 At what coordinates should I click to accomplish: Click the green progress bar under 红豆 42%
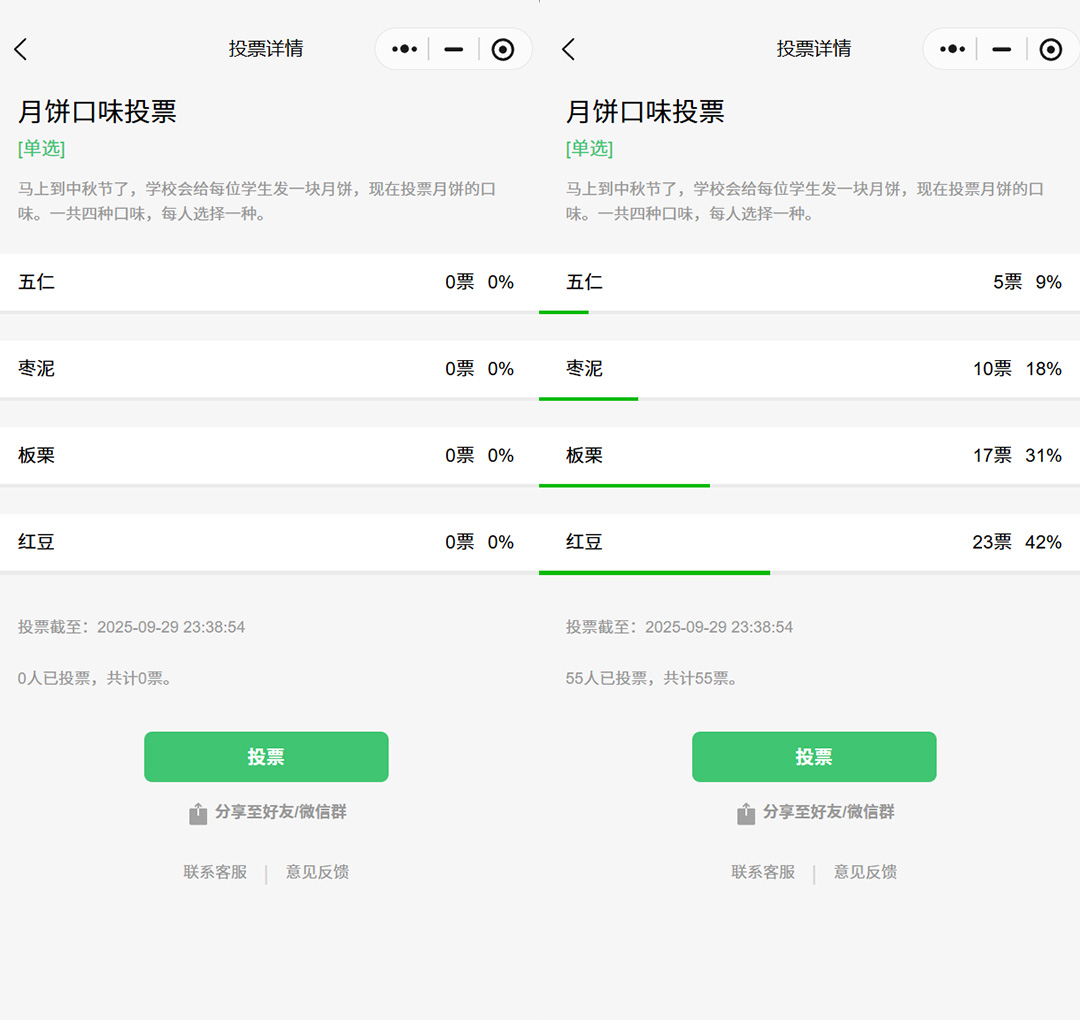(654, 572)
